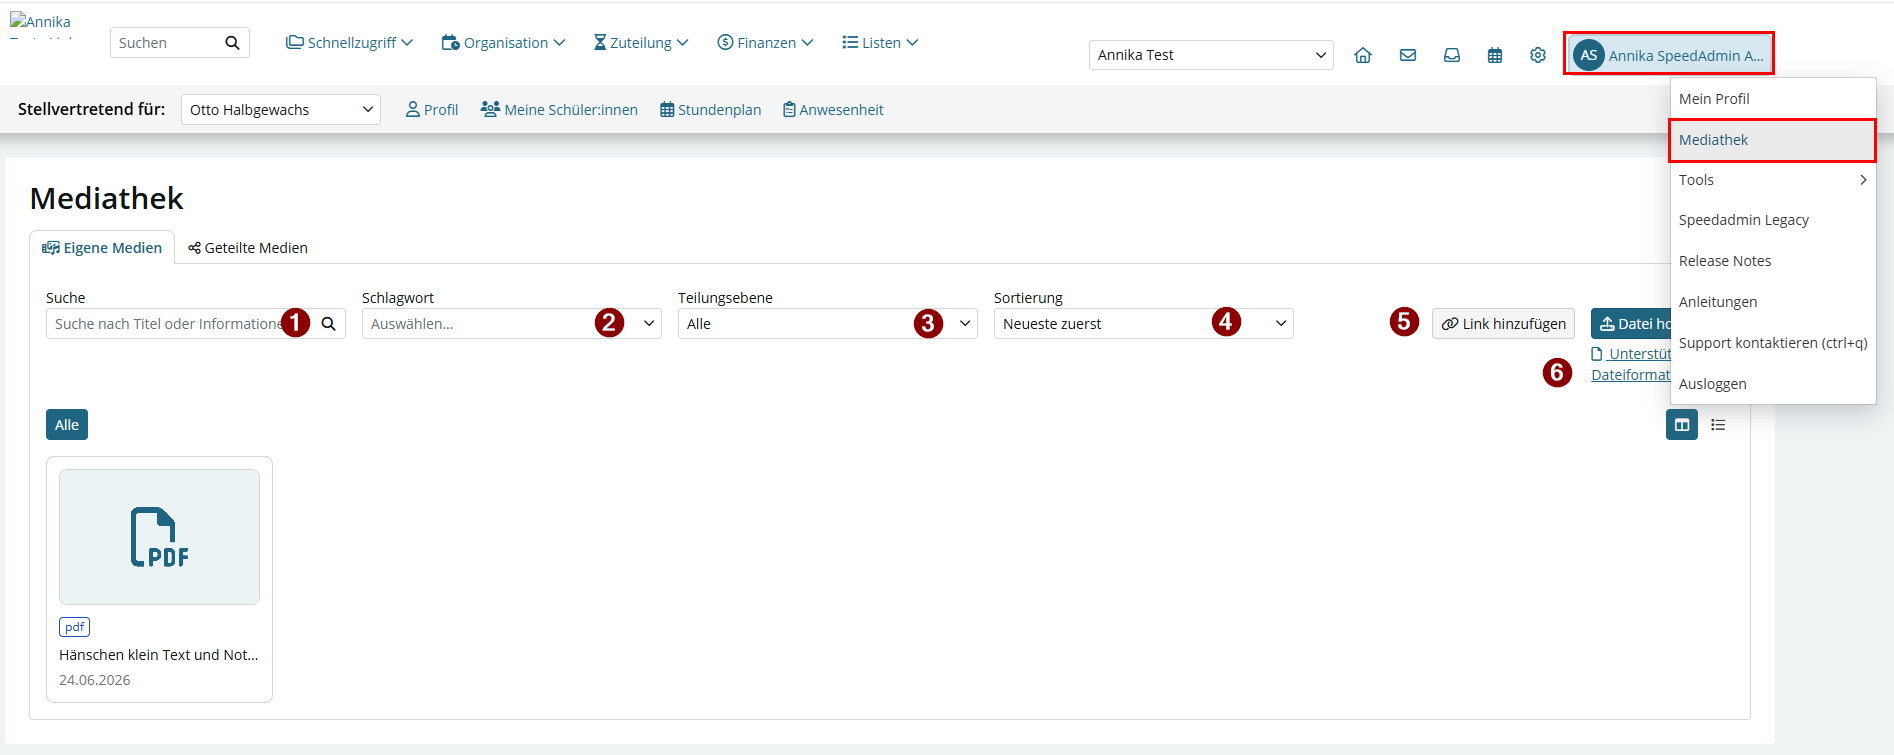Open the settings gear icon
Viewport: 1894px width, 755px height.
pyautogui.click(x=1537, y=55)
